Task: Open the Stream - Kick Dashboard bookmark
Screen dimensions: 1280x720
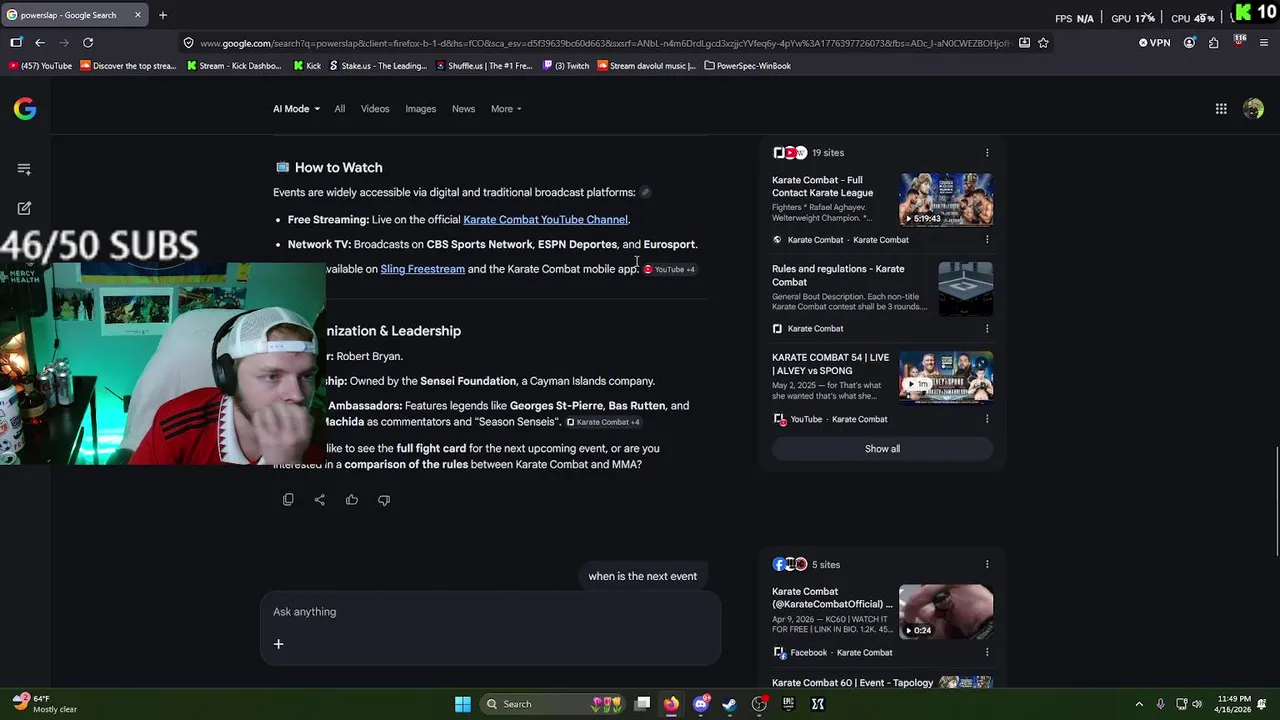Action: pyautogui.click(x=234, y=66)
